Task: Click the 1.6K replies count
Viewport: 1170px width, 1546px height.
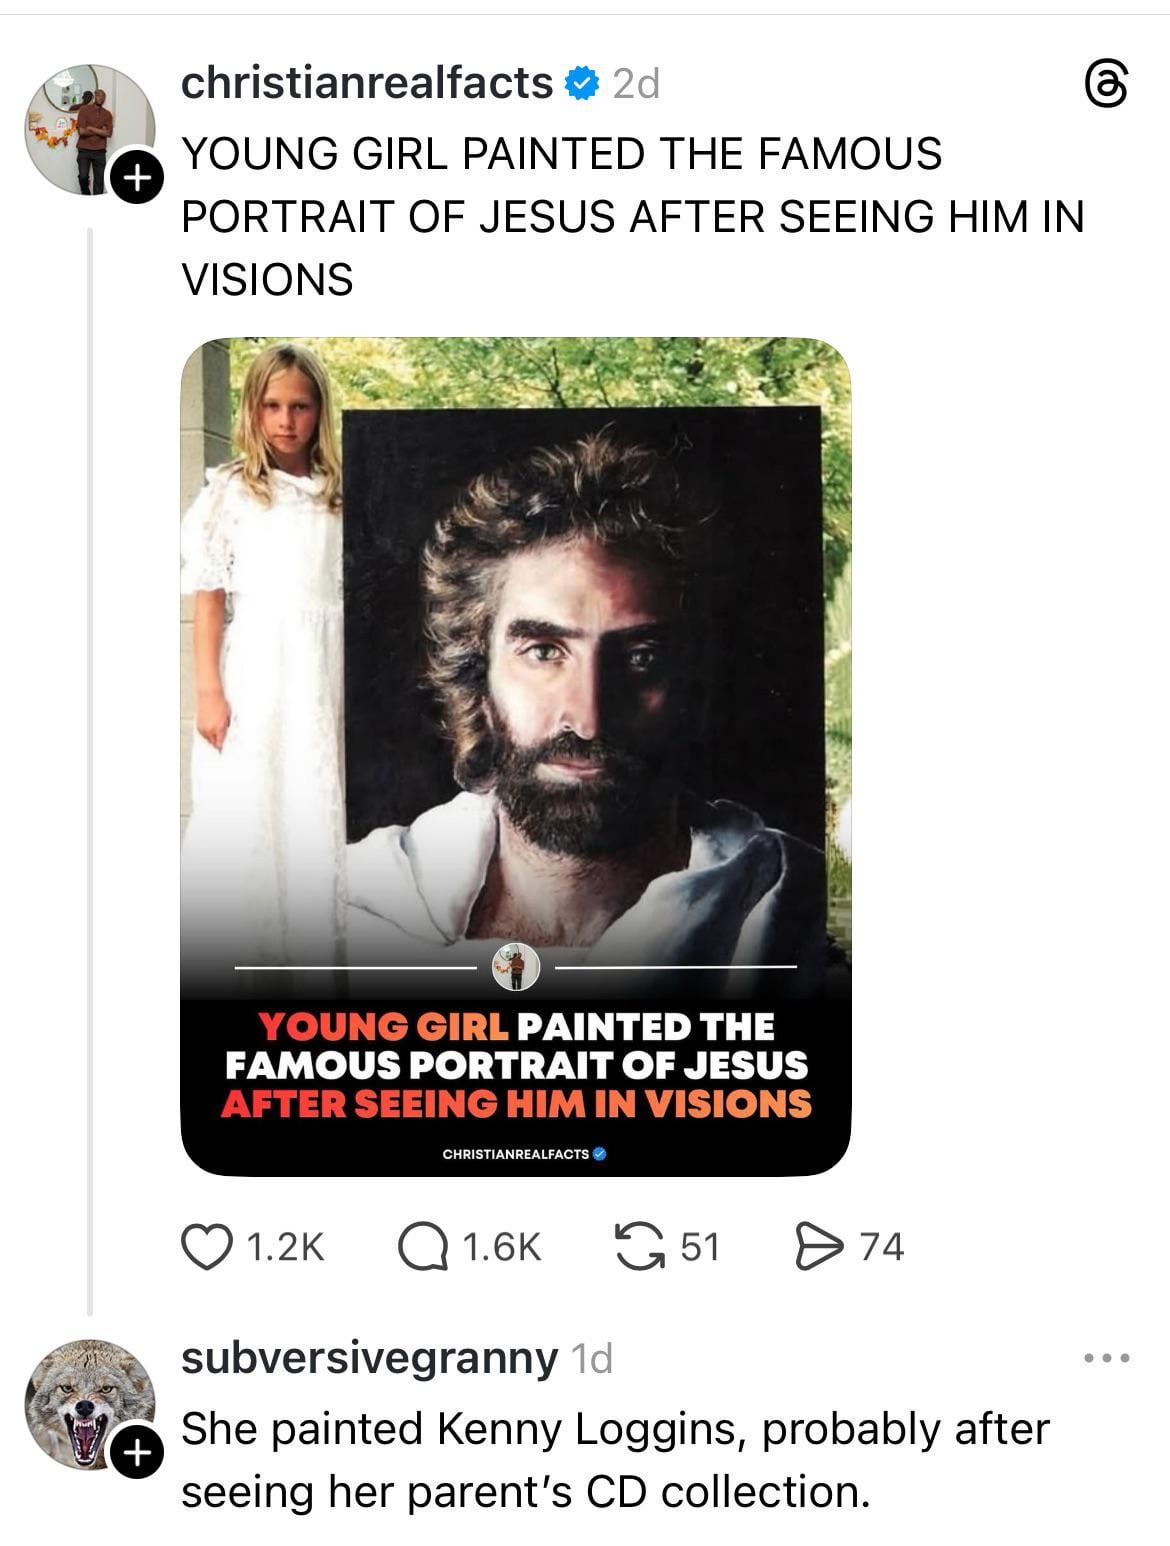Action: pyautogui.click(x=502, y=1247)
